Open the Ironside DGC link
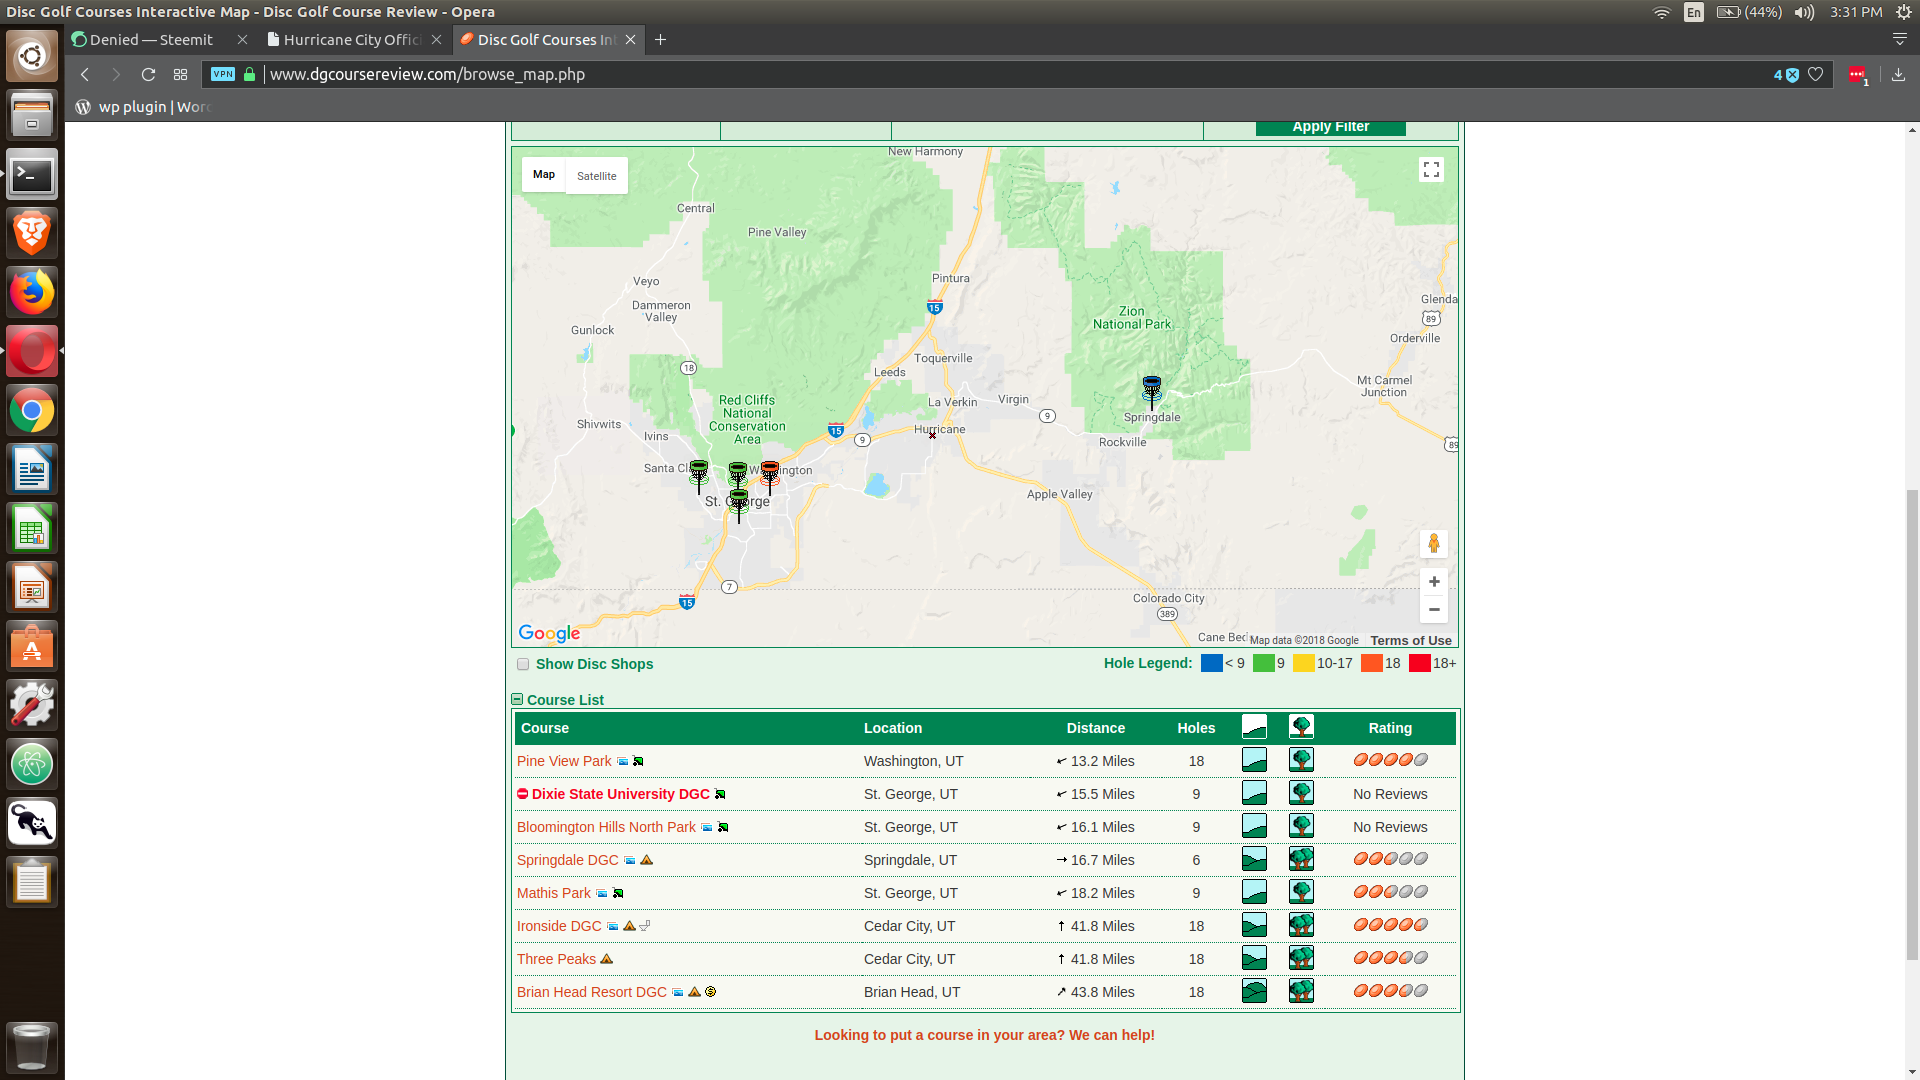 click(x=559, y=926)
